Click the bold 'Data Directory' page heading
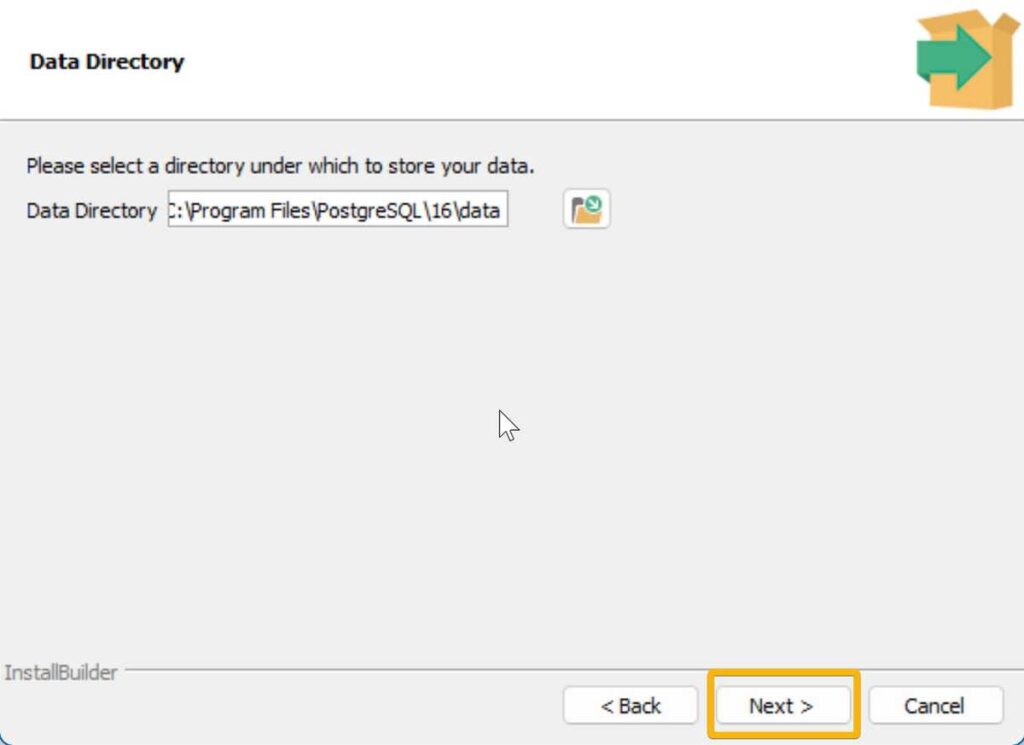The height and width of the screenshot is (745, 1024). pyautogui.click(x=107, y=61)
